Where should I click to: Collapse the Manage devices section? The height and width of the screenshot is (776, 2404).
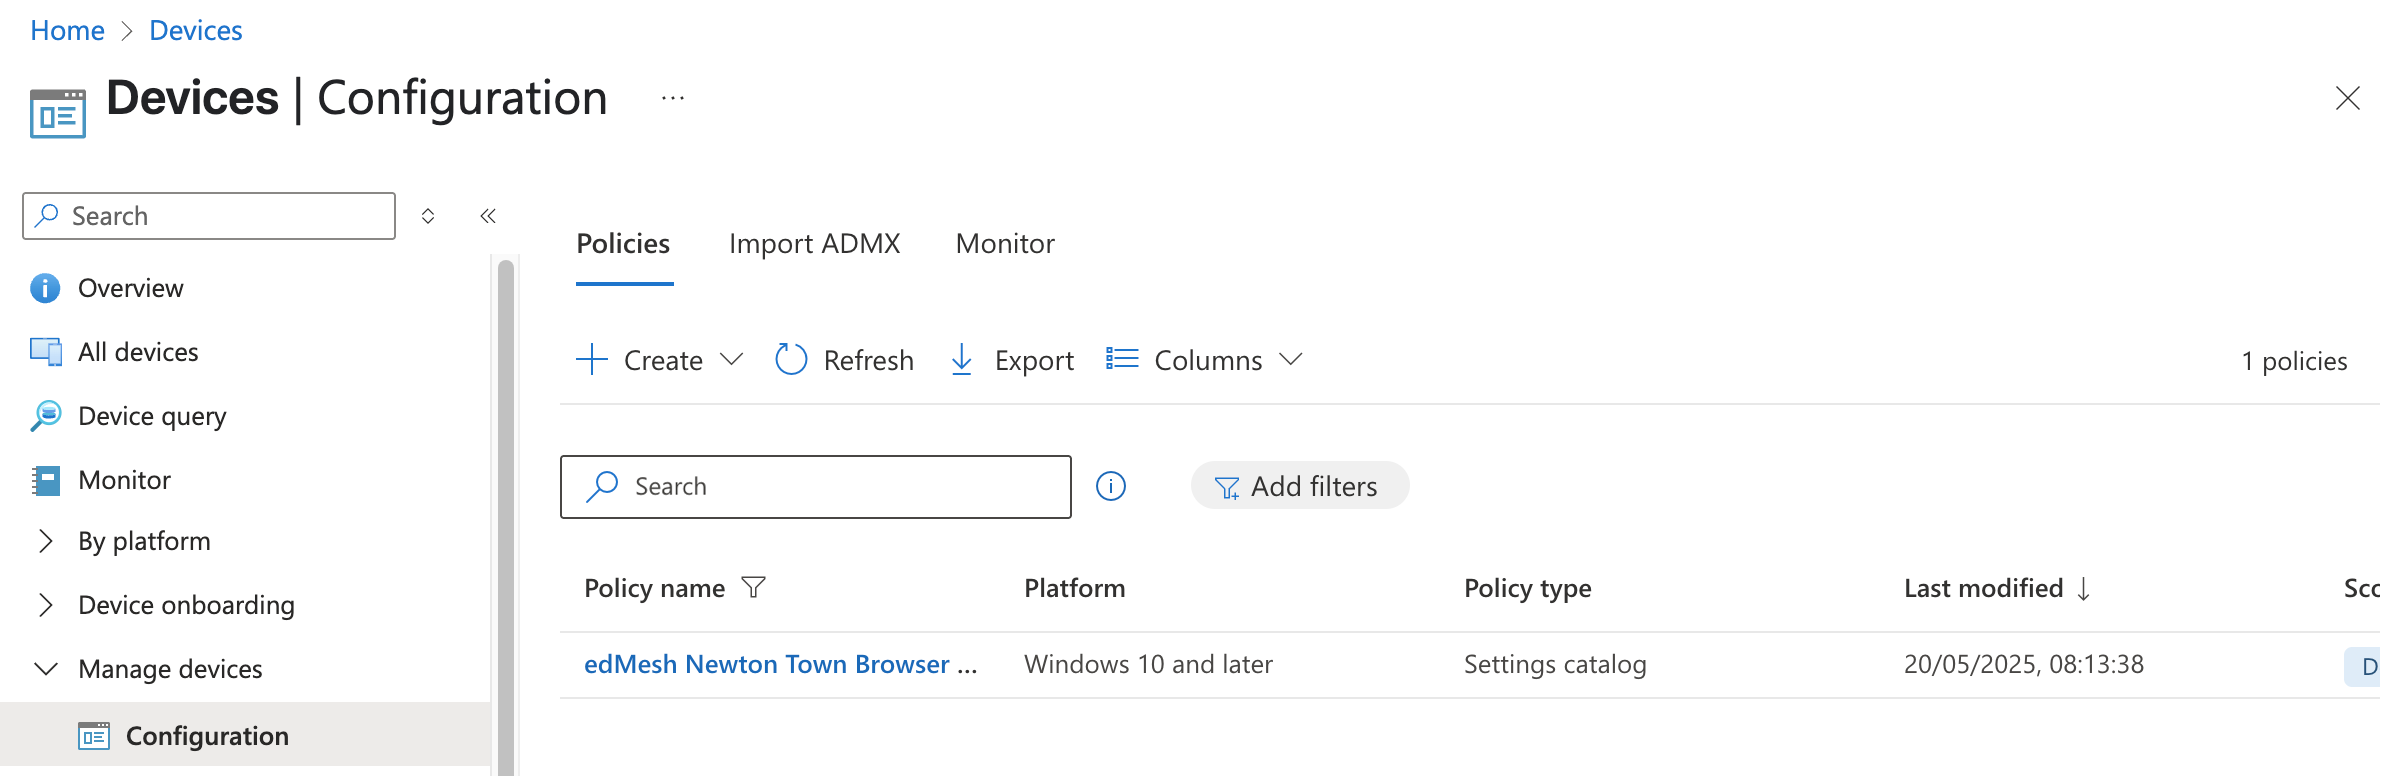(46, 669)
